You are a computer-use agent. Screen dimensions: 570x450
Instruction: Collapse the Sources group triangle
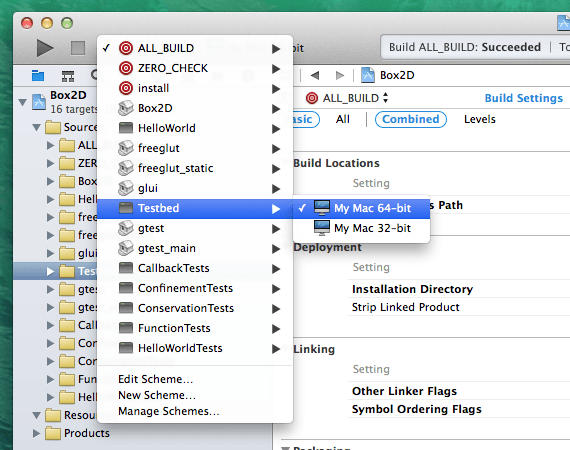(36, 128)
